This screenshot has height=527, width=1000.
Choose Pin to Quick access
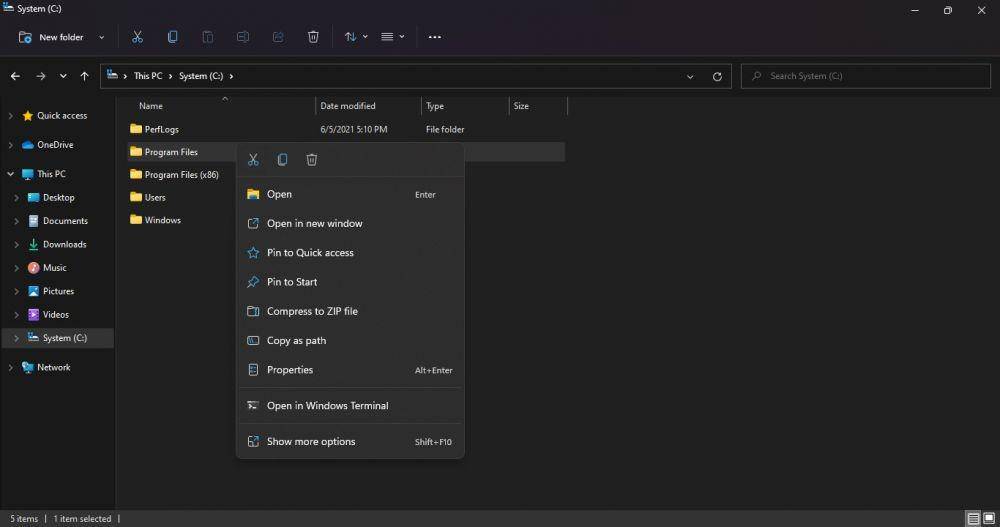click(x=350, y=253)
